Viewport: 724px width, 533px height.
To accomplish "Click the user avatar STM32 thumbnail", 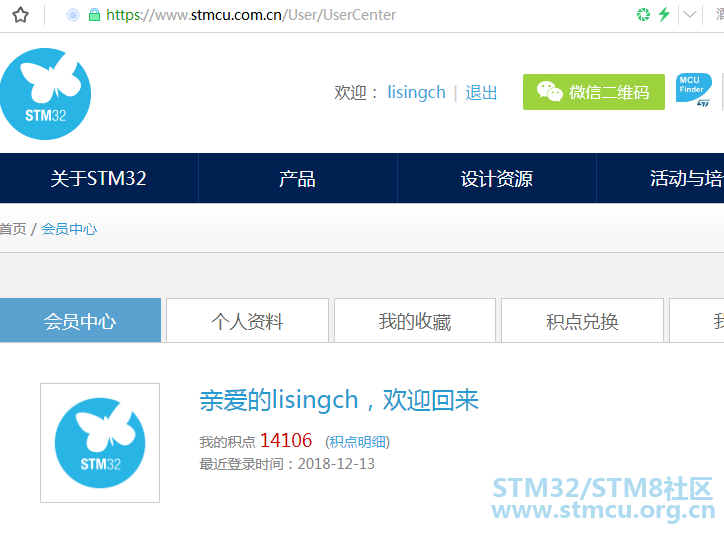I will pyautogui.click(x=100, y=443).
